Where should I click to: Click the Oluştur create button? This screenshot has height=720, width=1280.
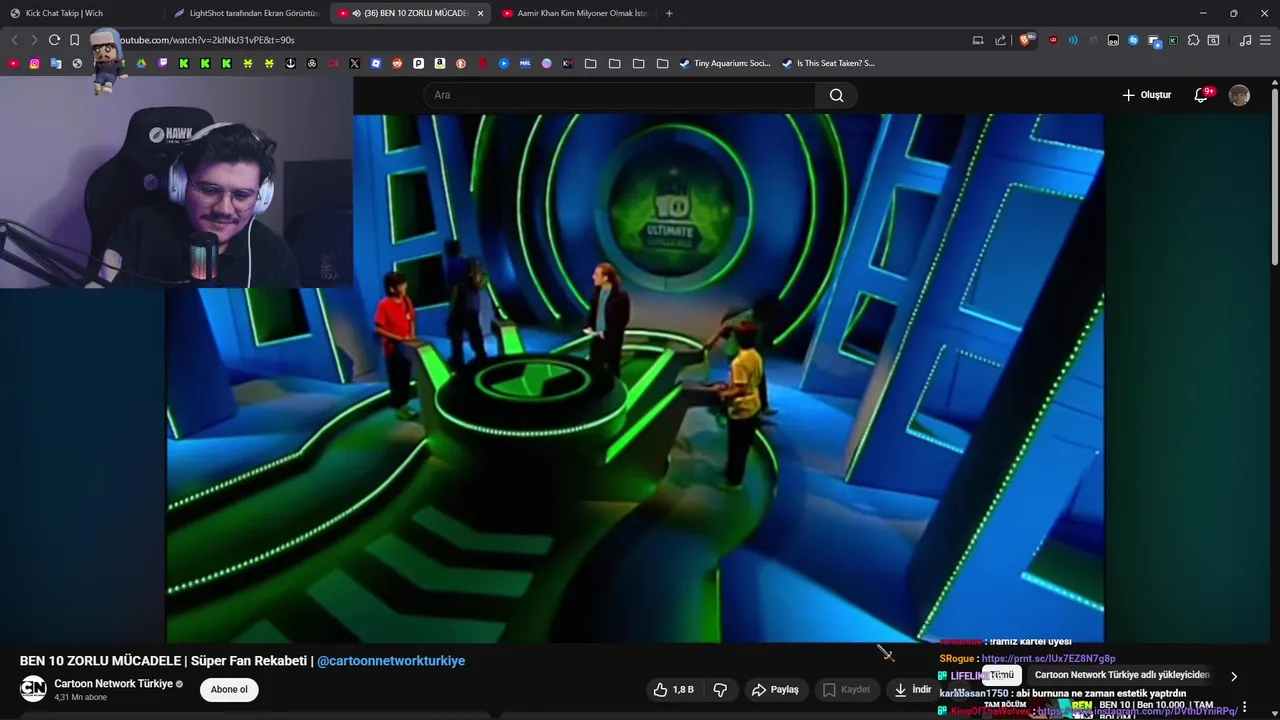(1146, 95)
